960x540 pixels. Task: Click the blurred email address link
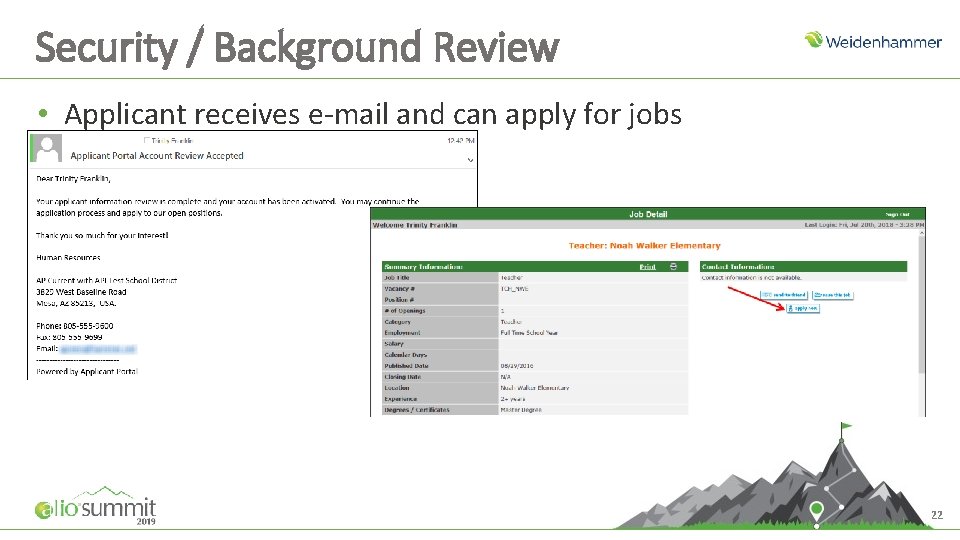[x=98, y=349]
